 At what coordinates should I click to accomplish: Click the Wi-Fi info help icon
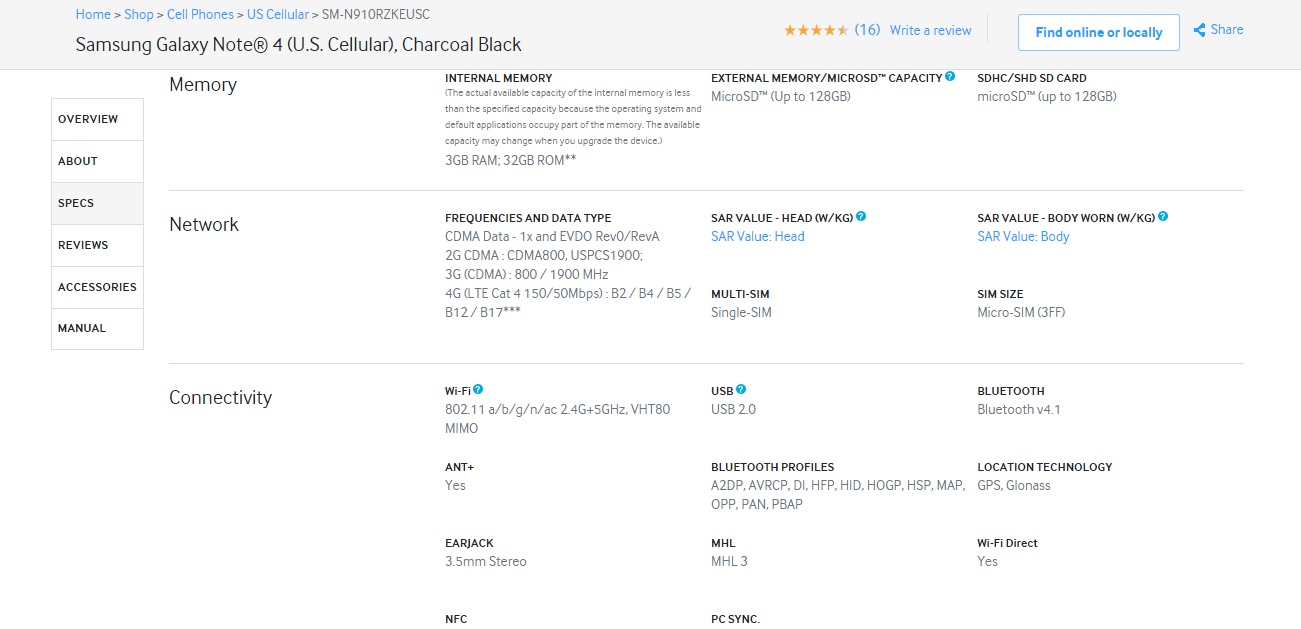click(x=478, y=389)
